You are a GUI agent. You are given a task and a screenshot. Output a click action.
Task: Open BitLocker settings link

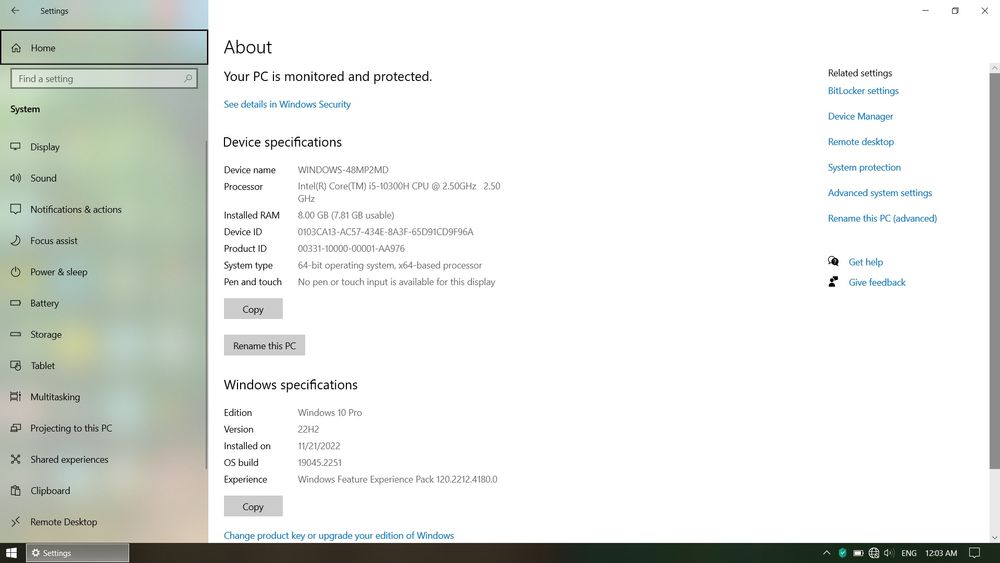coord(863,91)
